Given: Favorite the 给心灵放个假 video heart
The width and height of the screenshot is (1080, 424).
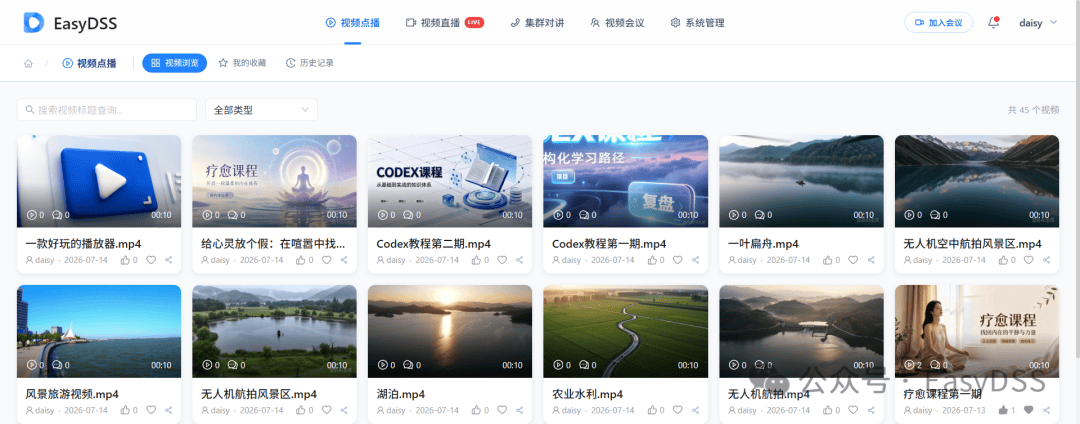Looking at the screenshot, I should (326, 260).
